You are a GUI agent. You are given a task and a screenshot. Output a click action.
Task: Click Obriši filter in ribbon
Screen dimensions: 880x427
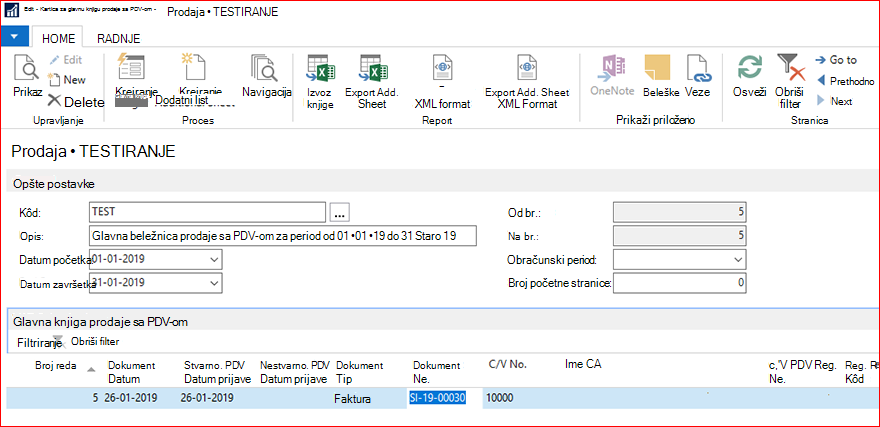[x=790, y=81]
